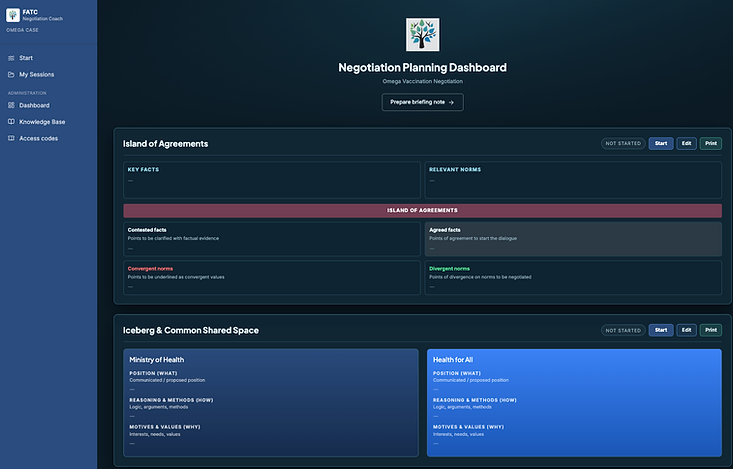This screenshot has width=733, height=469.
Task: Click the Knowledge Base book icon
Action: coord(11,122)
